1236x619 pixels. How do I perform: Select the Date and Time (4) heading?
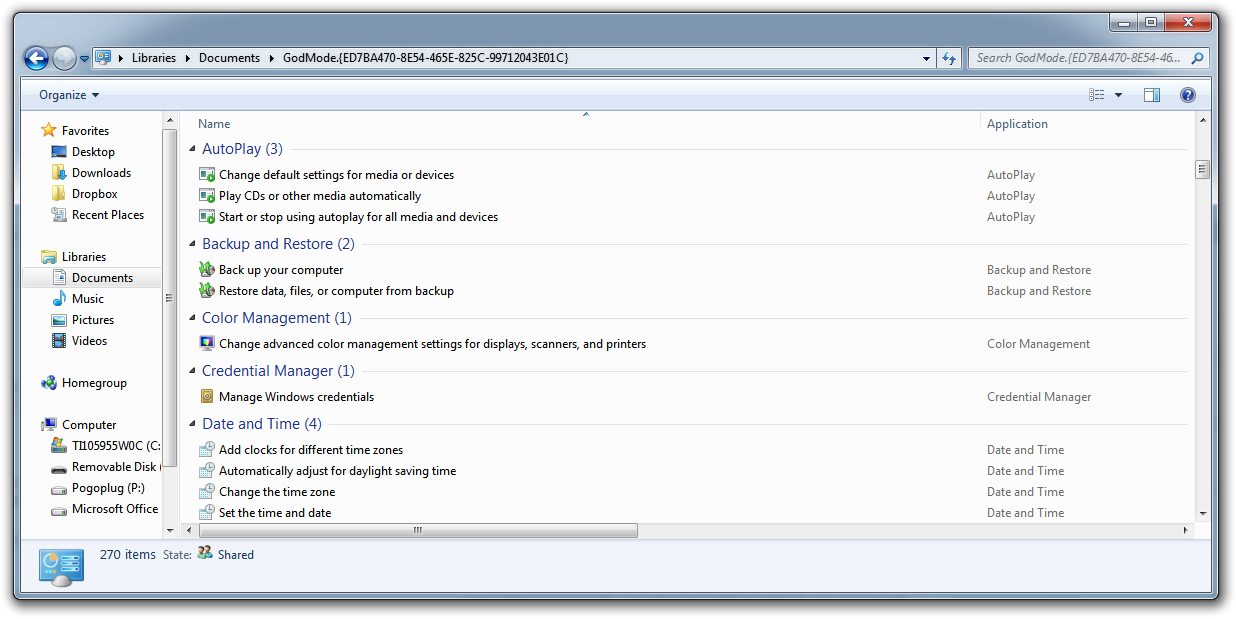262,424
